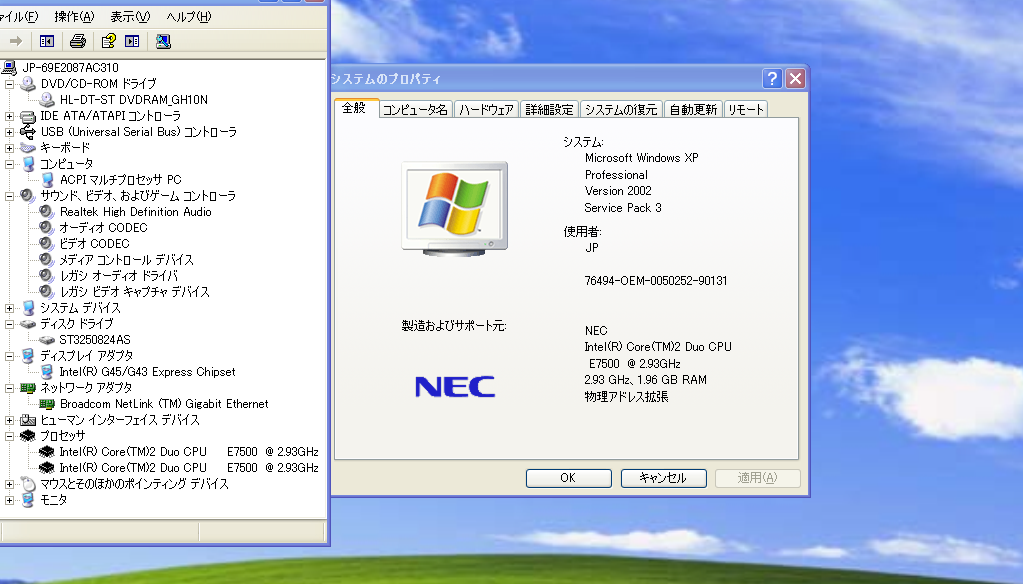Expand the システム デバイス tree node
This screenshot has width=1023, height=584.
click(9, 307)
